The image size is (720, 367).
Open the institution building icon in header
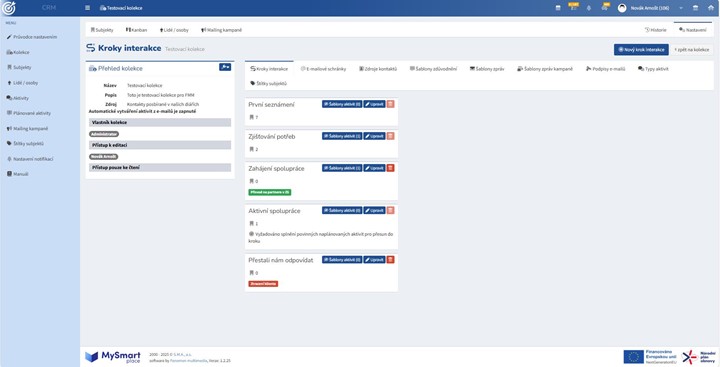click(x=695, y=8)
